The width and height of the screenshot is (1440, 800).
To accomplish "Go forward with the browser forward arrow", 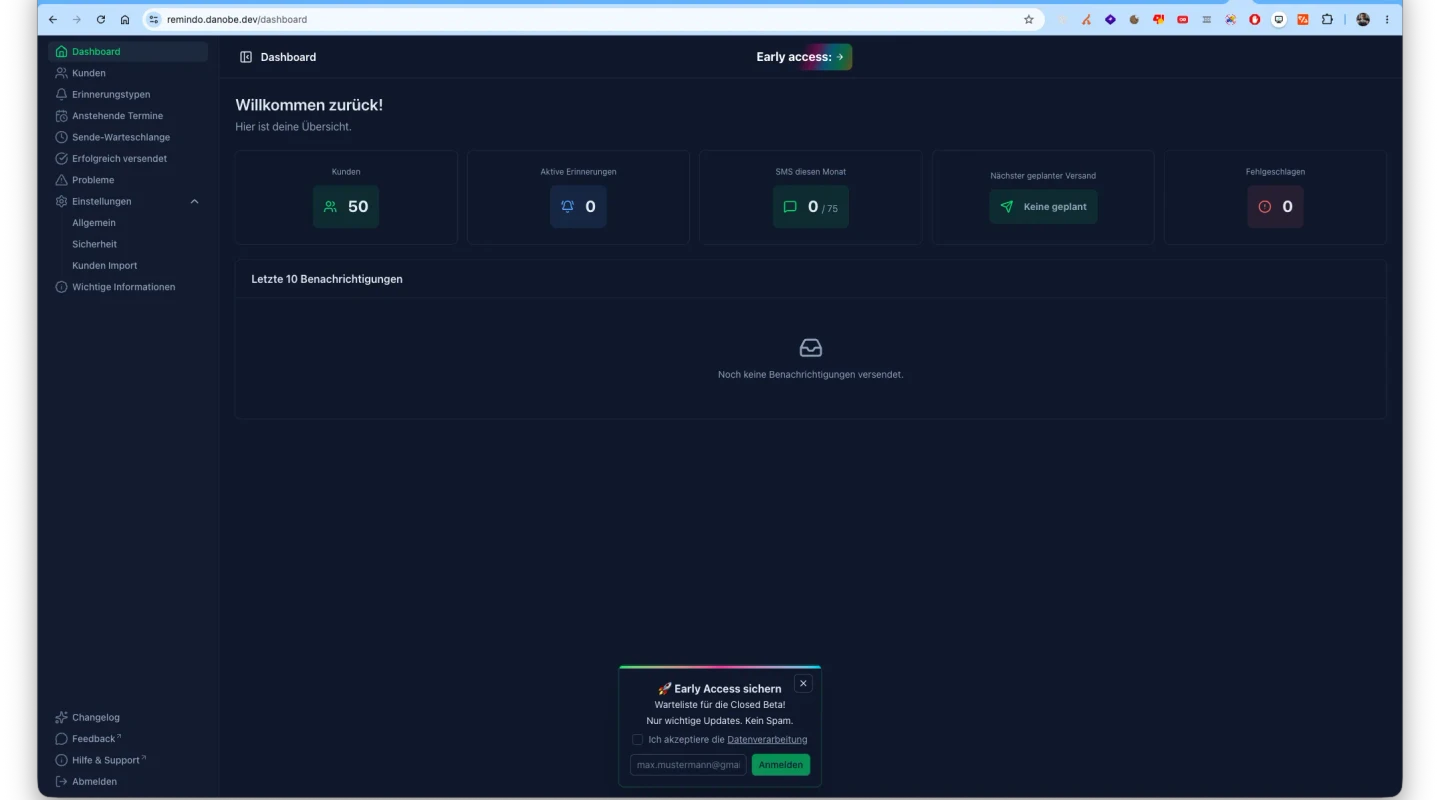I will tap(77, 19).
